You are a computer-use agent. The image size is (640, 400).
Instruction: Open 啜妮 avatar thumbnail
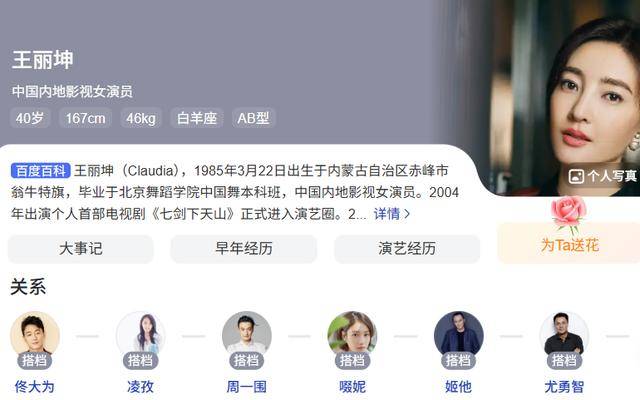coord(352,335)
